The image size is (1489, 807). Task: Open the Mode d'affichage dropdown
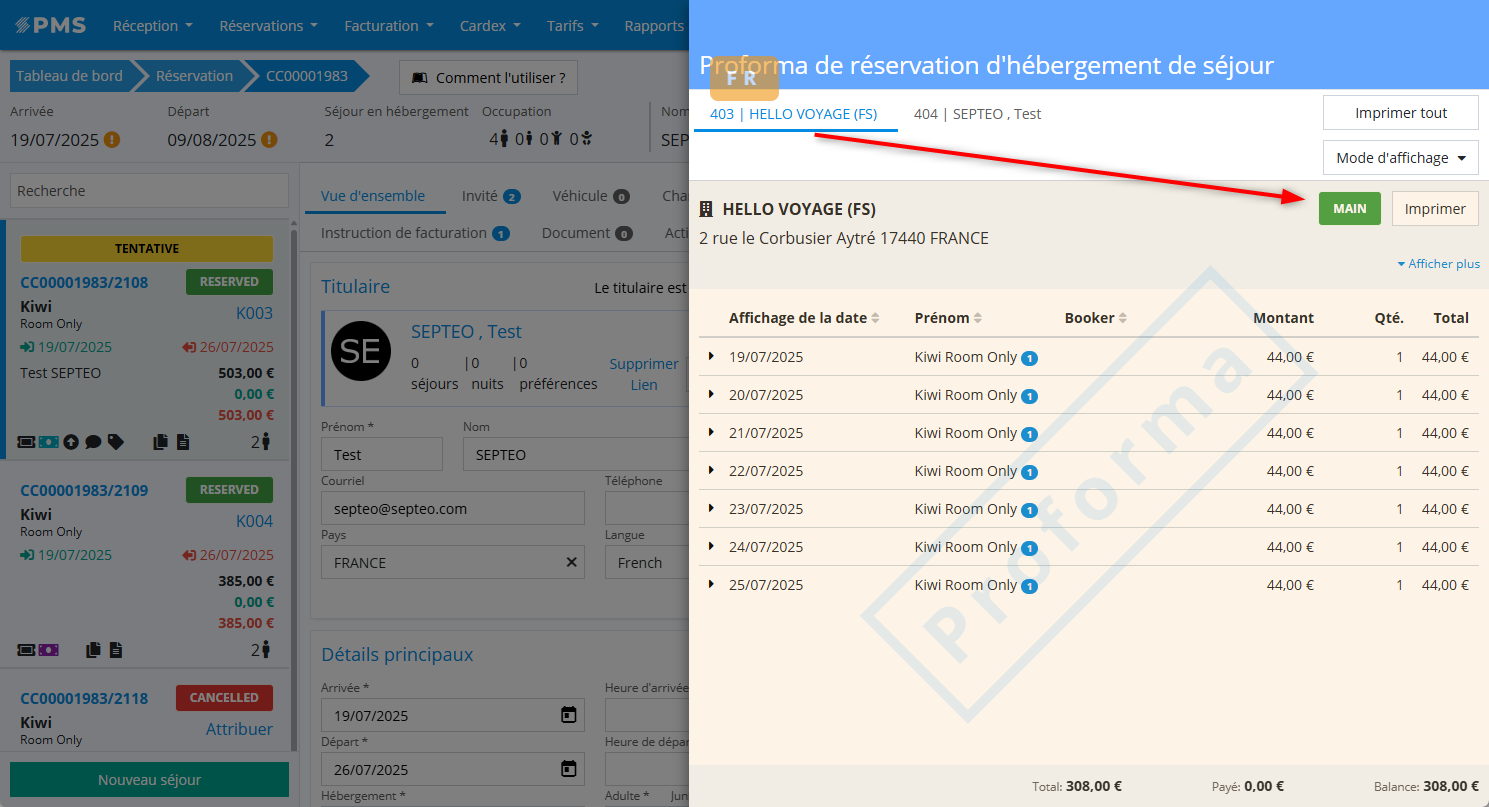pos(1400,158)
